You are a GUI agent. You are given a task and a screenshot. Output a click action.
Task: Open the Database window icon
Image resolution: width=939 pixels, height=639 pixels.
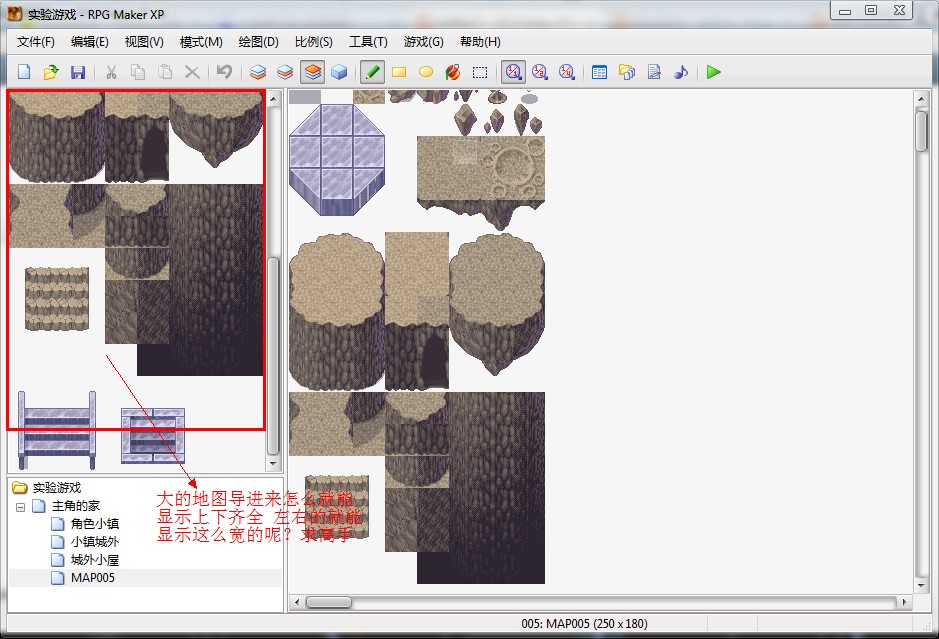tap(599, 72)
